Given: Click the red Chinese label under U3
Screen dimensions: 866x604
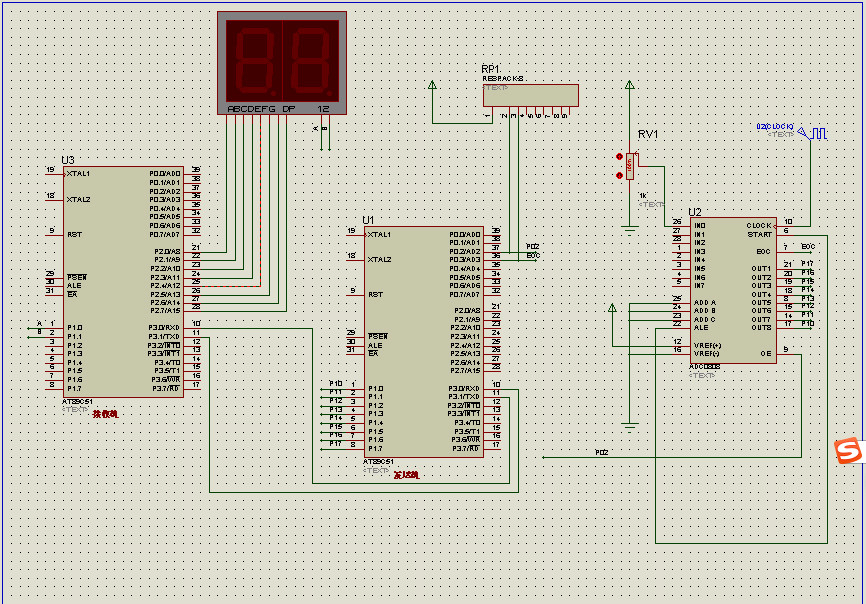Looking at the screenshot, I should tap(105, 414).
